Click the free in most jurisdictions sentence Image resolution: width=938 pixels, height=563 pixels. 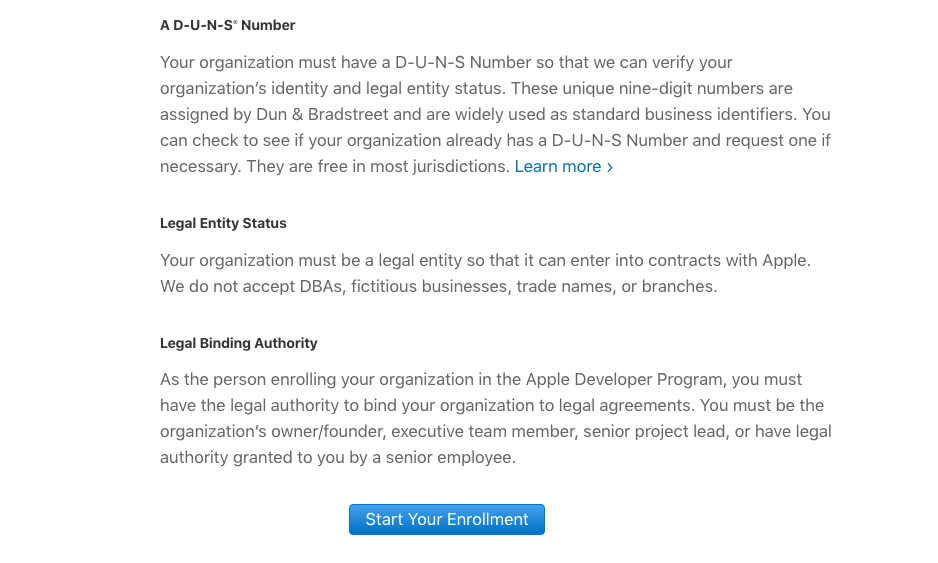[x=377, y=166]
